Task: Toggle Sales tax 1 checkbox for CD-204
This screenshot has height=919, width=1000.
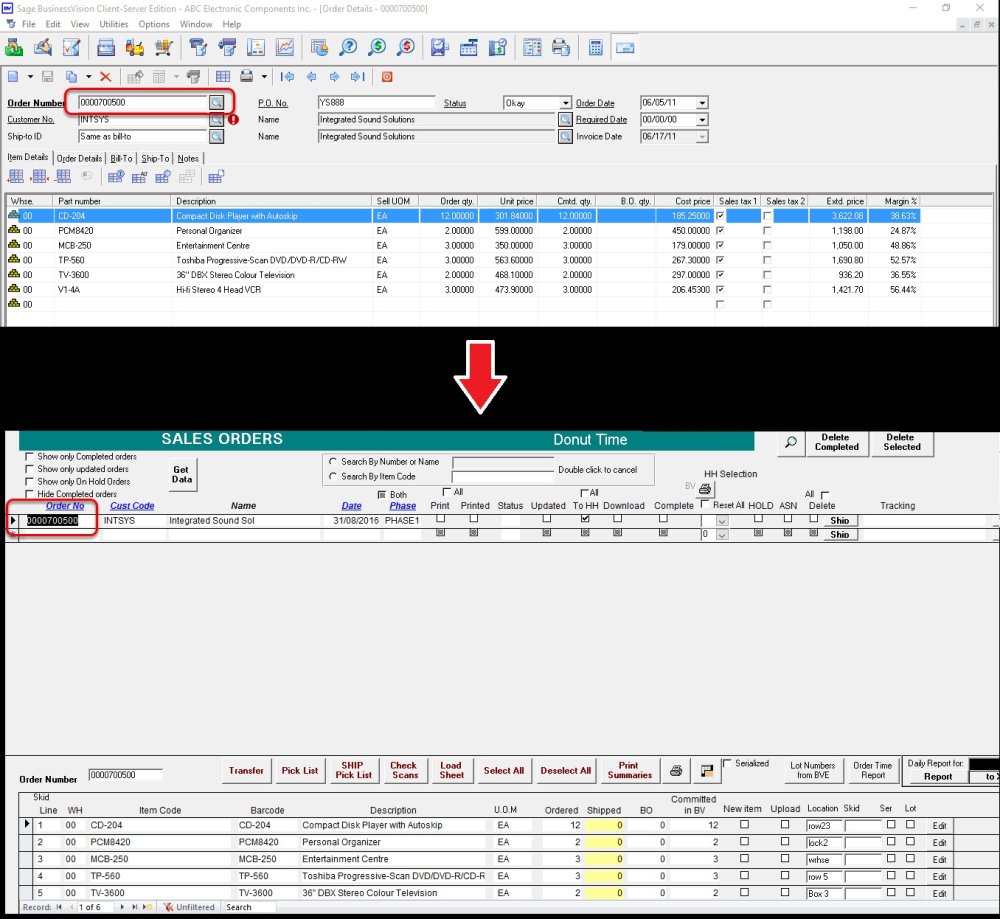Action: point(720,216)
